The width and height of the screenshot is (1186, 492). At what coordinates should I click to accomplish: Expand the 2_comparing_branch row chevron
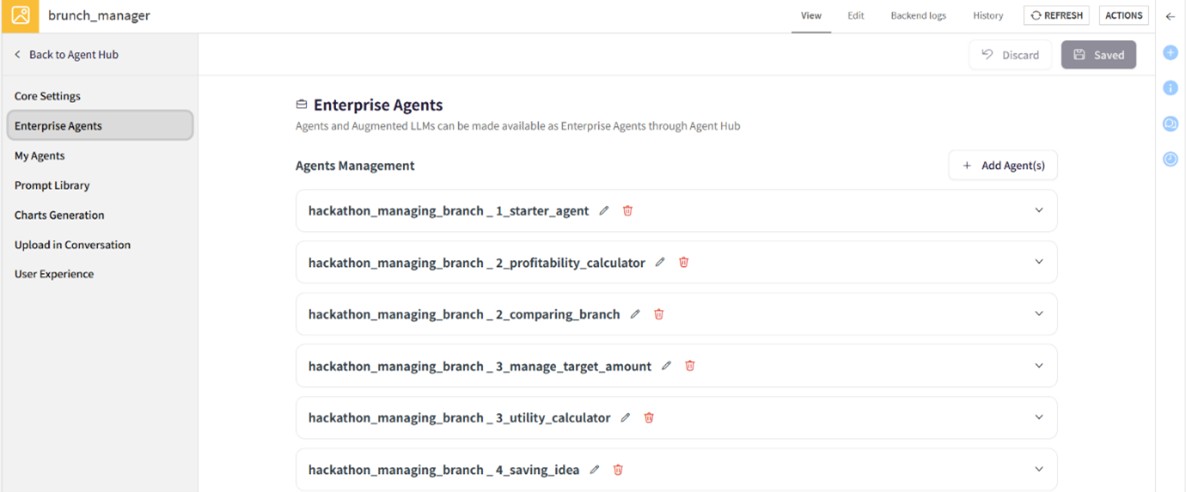1039,313
